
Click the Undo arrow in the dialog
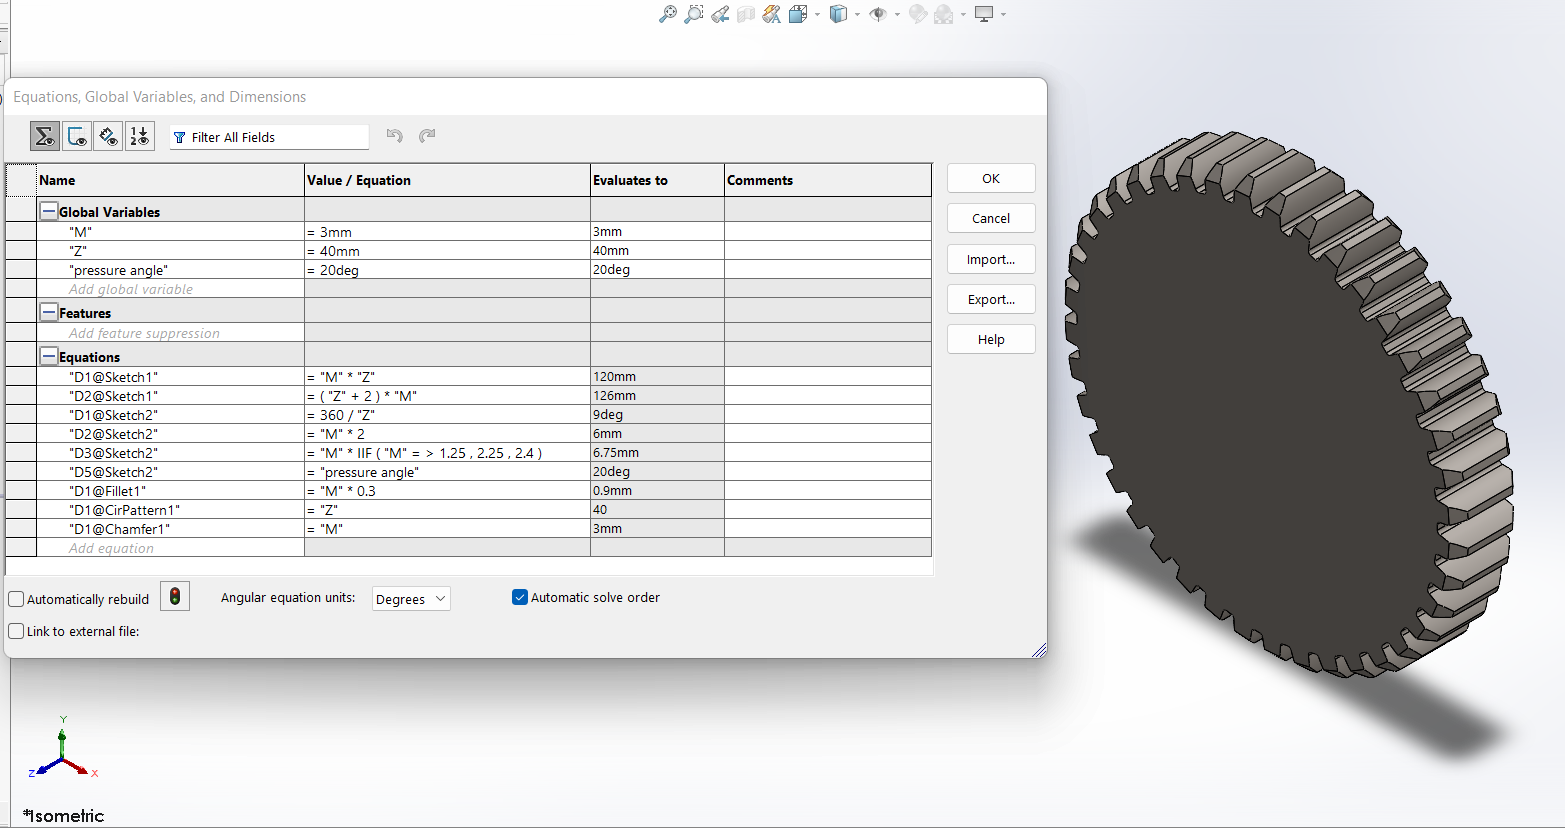tap(395, 136)
